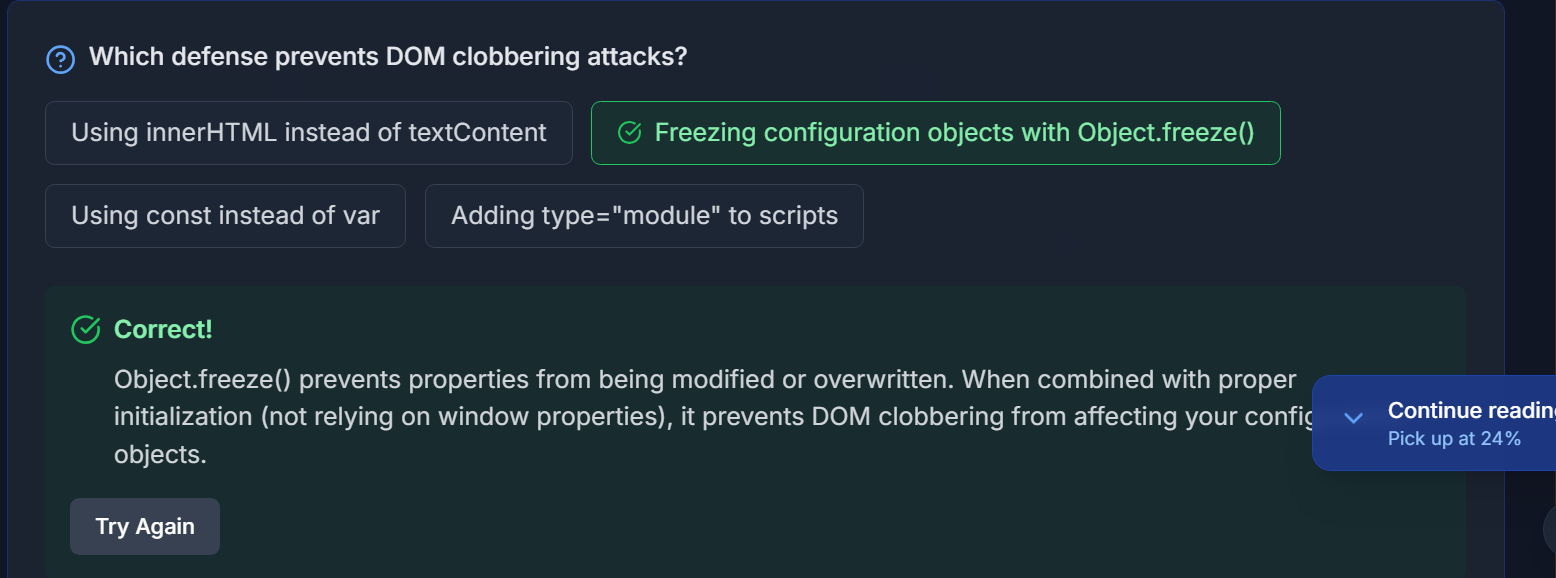The height and width of the screenshot is (578, 1556).
Task: Expand the Continue reading chevron arrow
Action: tap(1353, 418)
